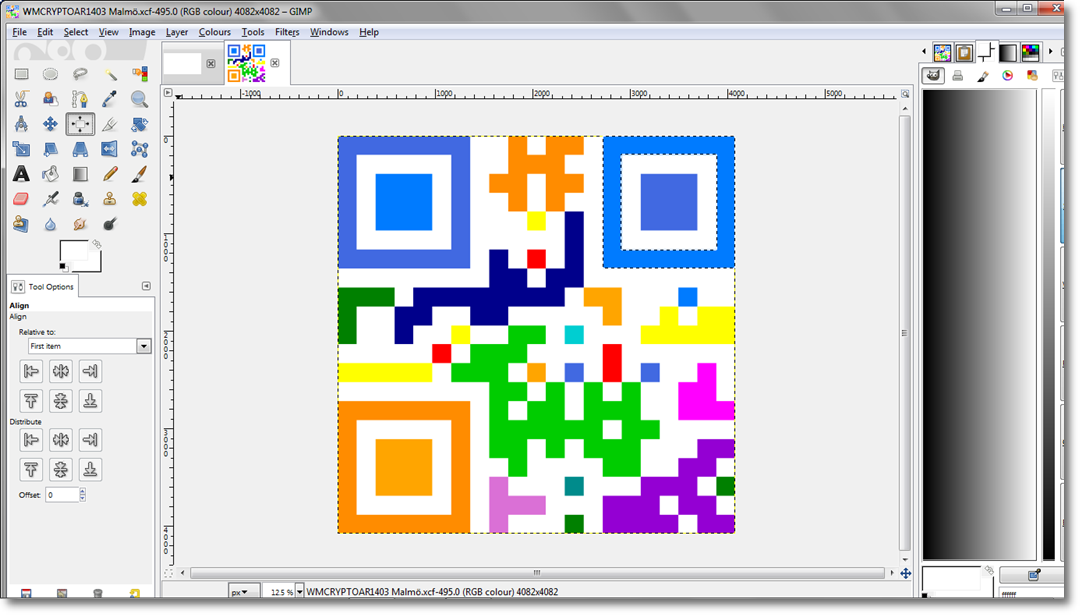Open the Filters menu
The height and width of the screenshot is (615, 1080).
pos(287,32)
